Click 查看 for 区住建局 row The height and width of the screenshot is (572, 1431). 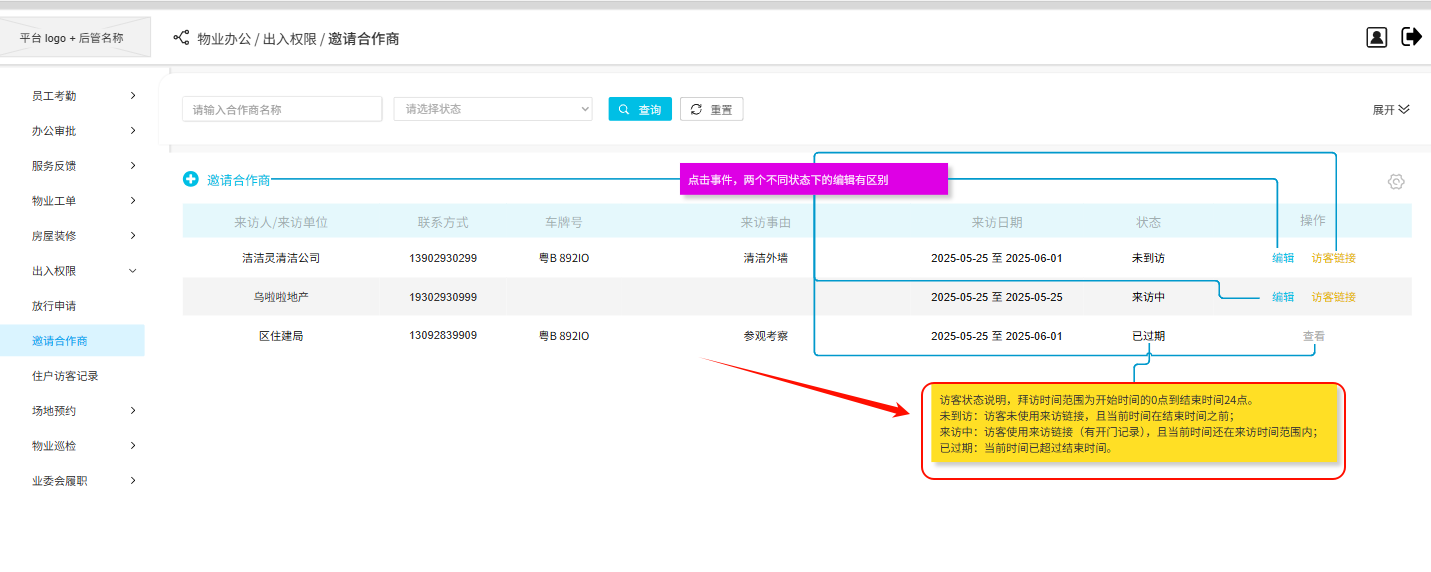tap(1313, 337)
